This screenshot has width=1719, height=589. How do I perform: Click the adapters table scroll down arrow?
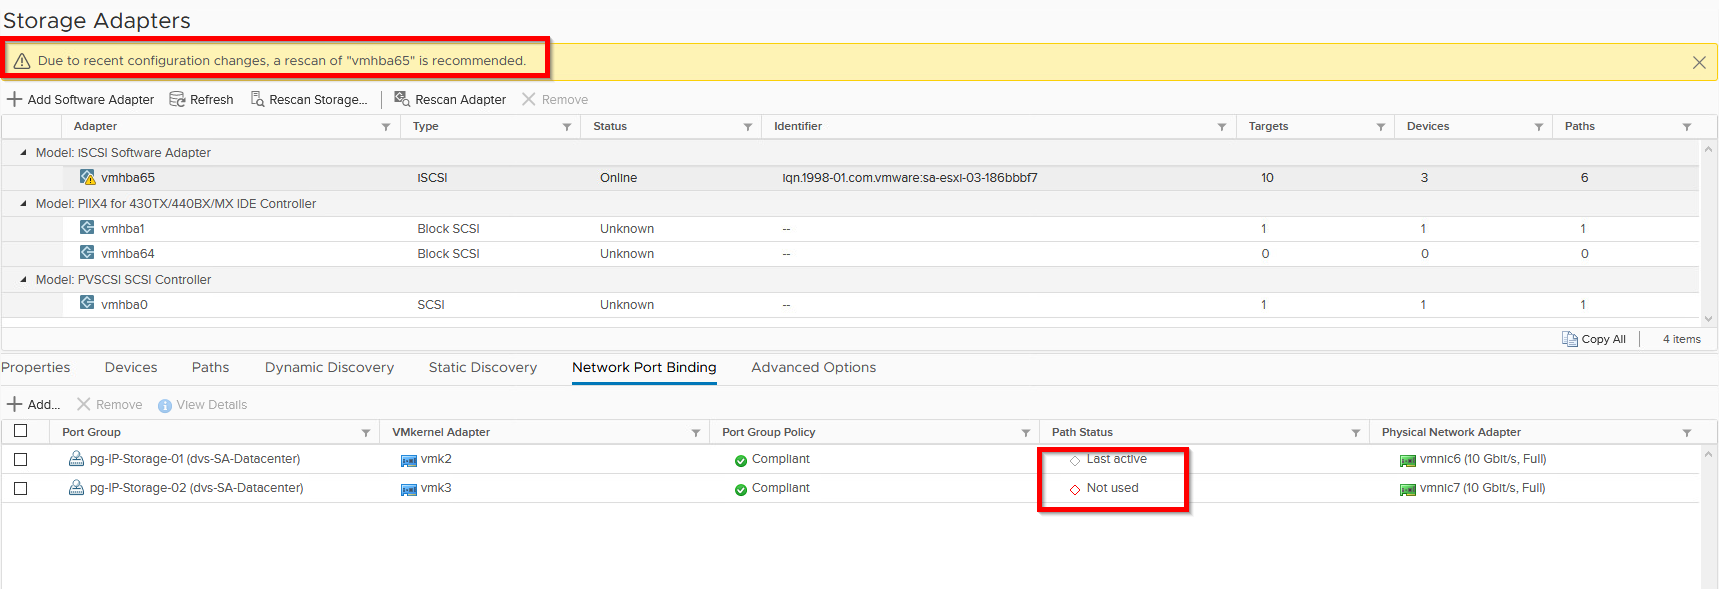point(1708,319)
